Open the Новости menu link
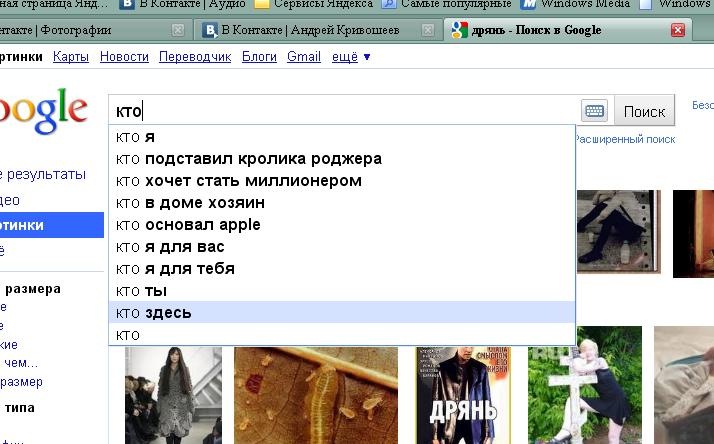 pyautogui.click(x=125, y=57)
